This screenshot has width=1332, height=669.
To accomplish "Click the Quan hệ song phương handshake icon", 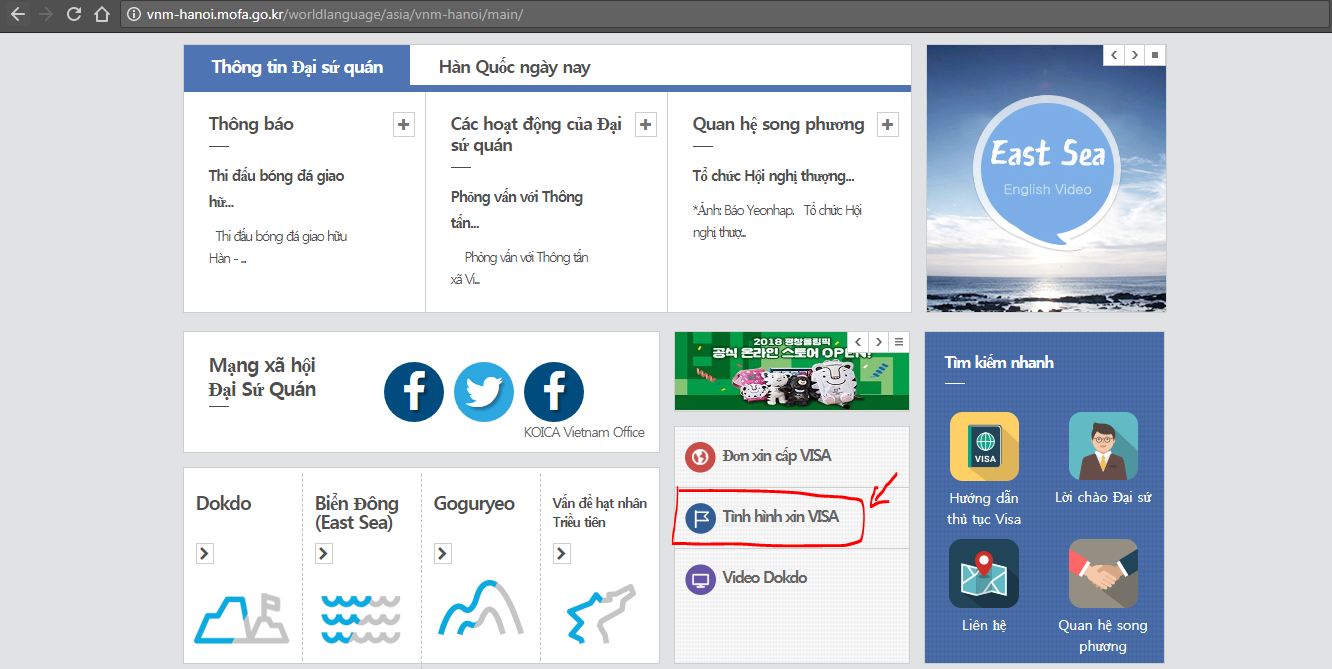I will click(1103, 573).
